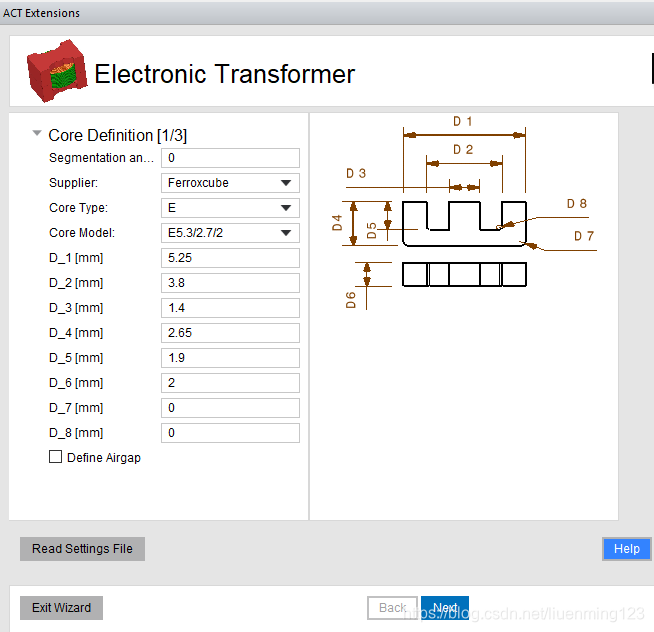Edit the D_4 [mm] value field

230,333
